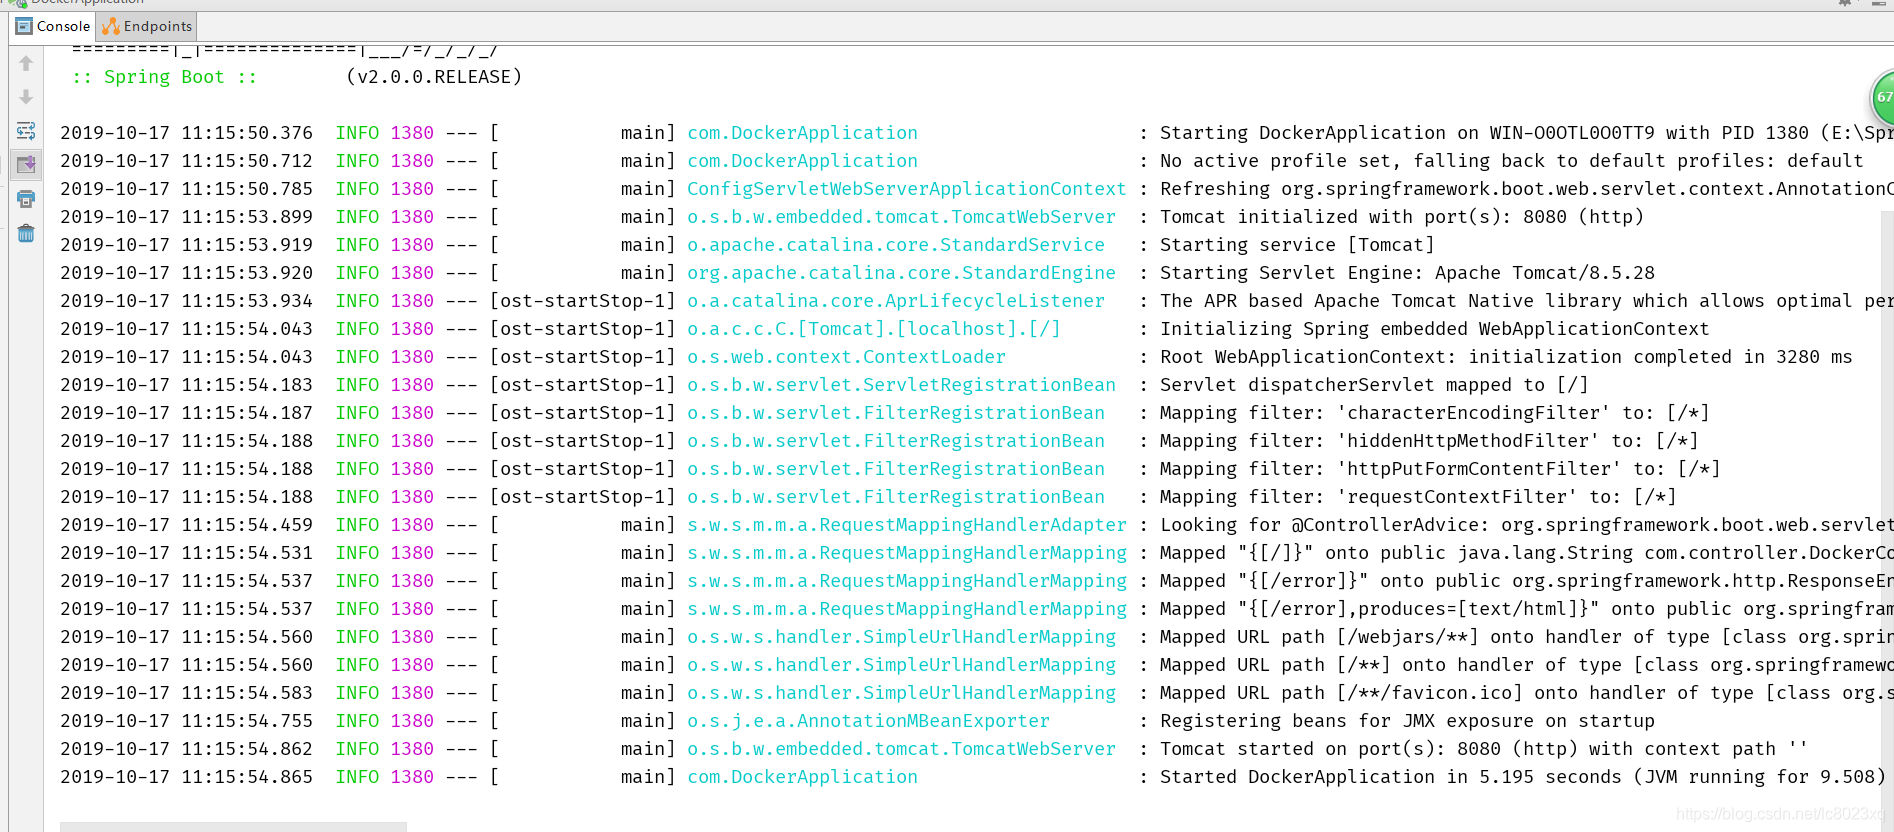
Task: Click timestamp 11:15:50.376 log line
Action: click(x=186, y=133)
